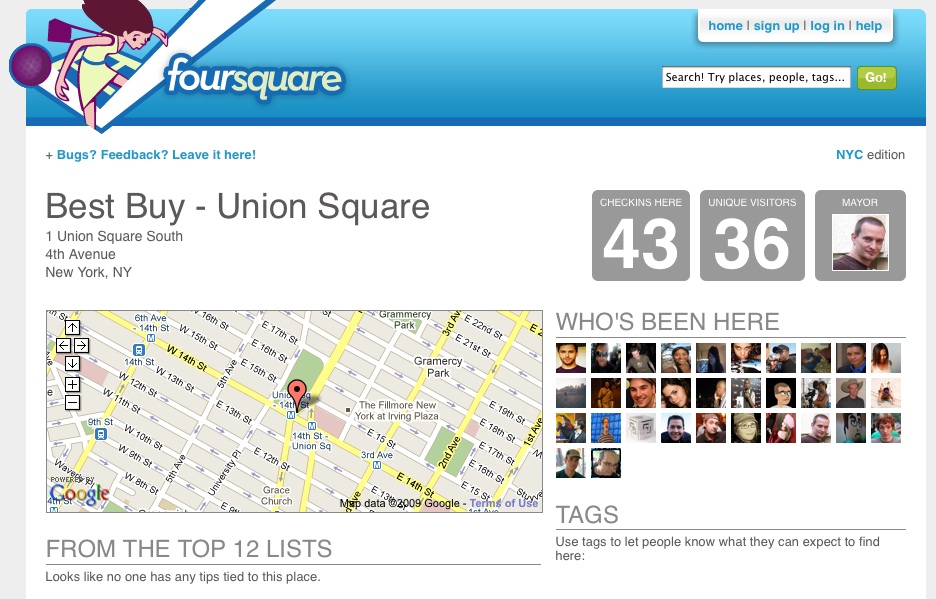Image resolution: width=936 pixels, height=599 pixels.
Task: Zoom out the map with minus button
Action: click(x=72, y=402)
